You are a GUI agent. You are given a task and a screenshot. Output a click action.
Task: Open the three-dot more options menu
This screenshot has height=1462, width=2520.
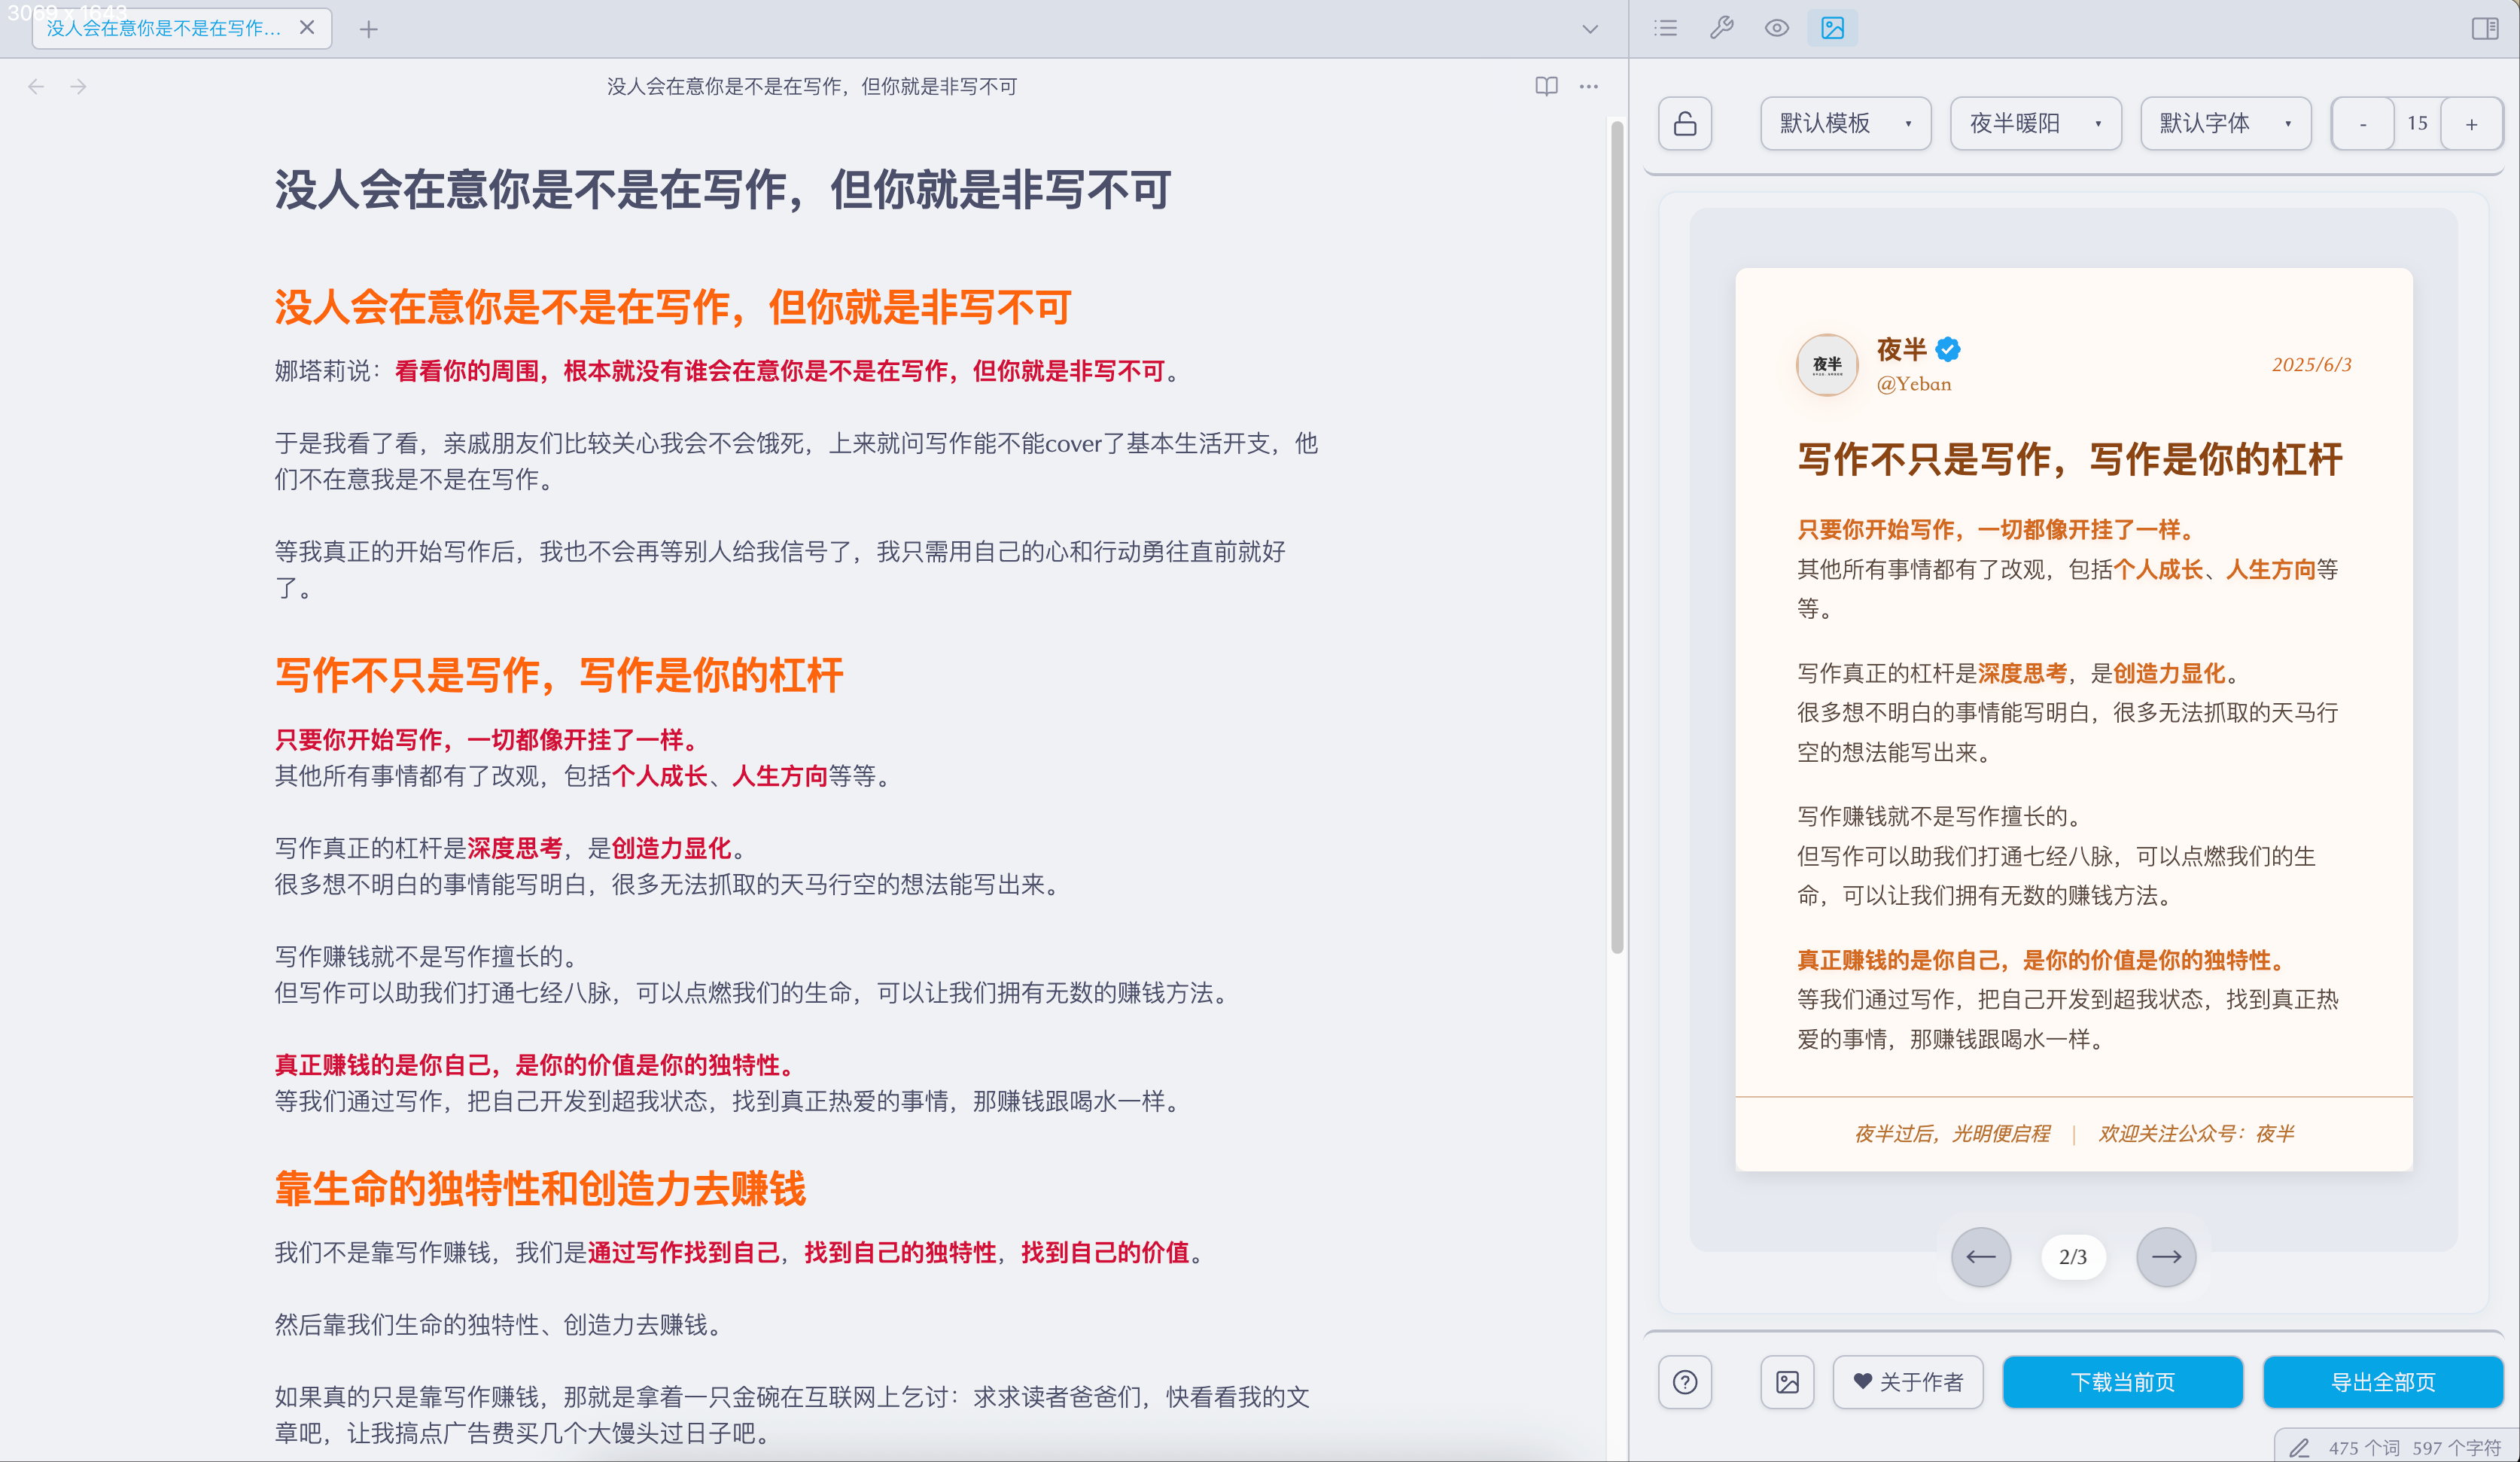(x=1588, y=86)
